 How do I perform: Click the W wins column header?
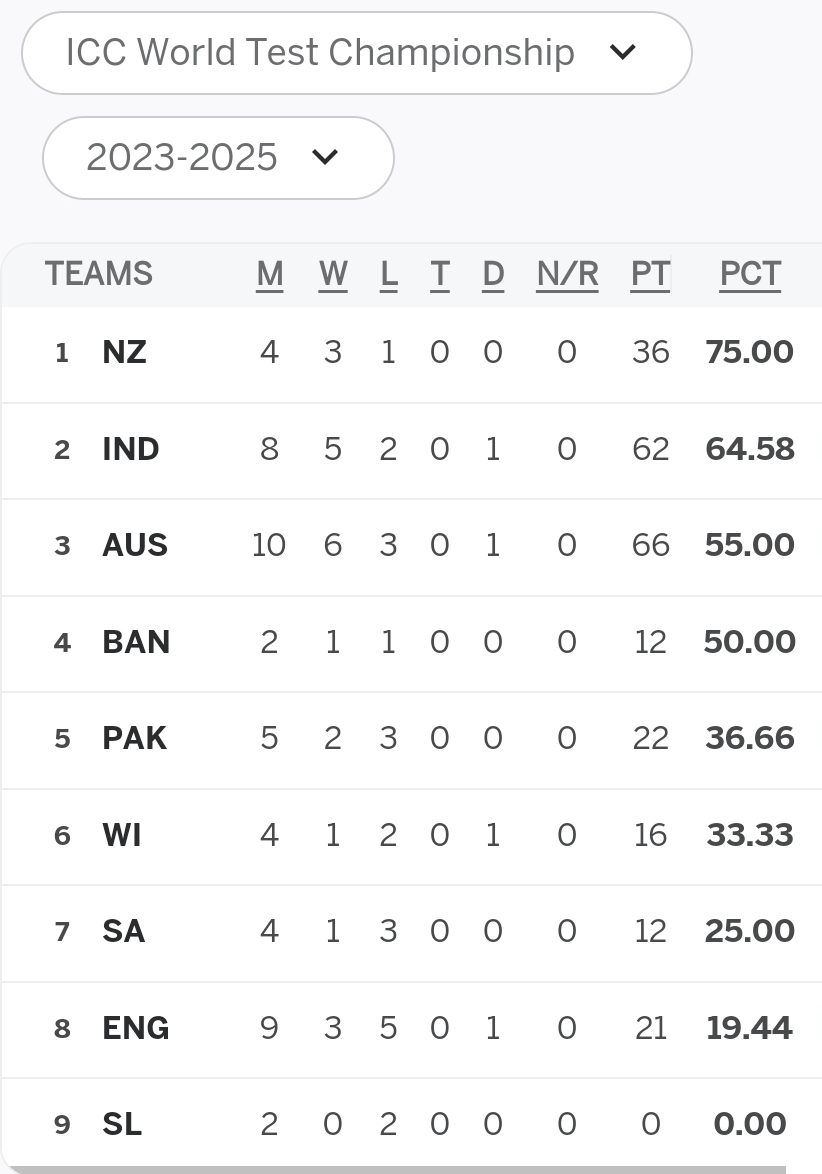point(333,275)
